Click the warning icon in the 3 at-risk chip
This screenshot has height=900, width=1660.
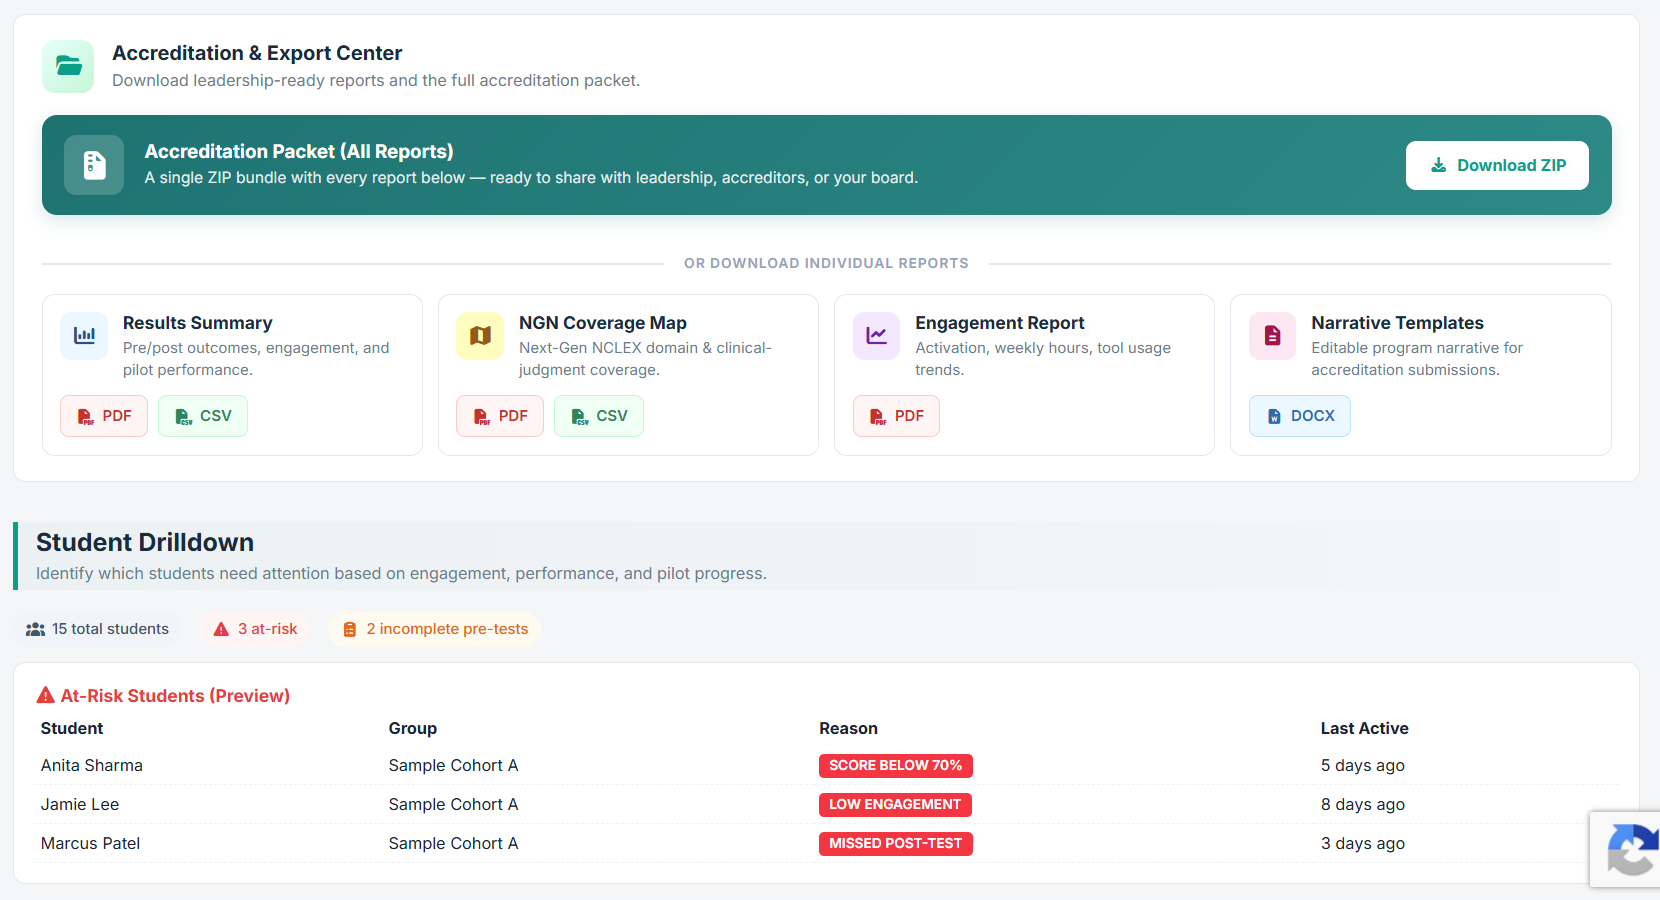coord(221,629)
